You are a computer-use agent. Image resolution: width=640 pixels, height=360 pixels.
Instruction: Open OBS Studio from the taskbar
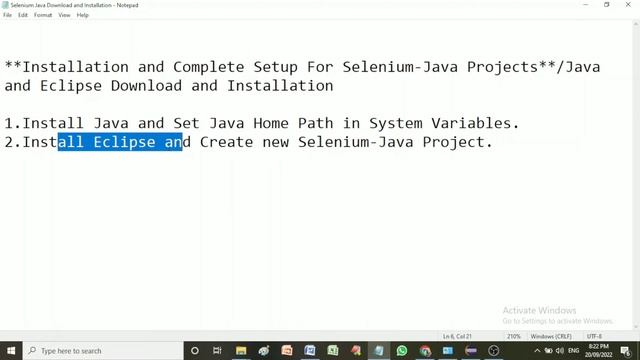coord(494,351)
